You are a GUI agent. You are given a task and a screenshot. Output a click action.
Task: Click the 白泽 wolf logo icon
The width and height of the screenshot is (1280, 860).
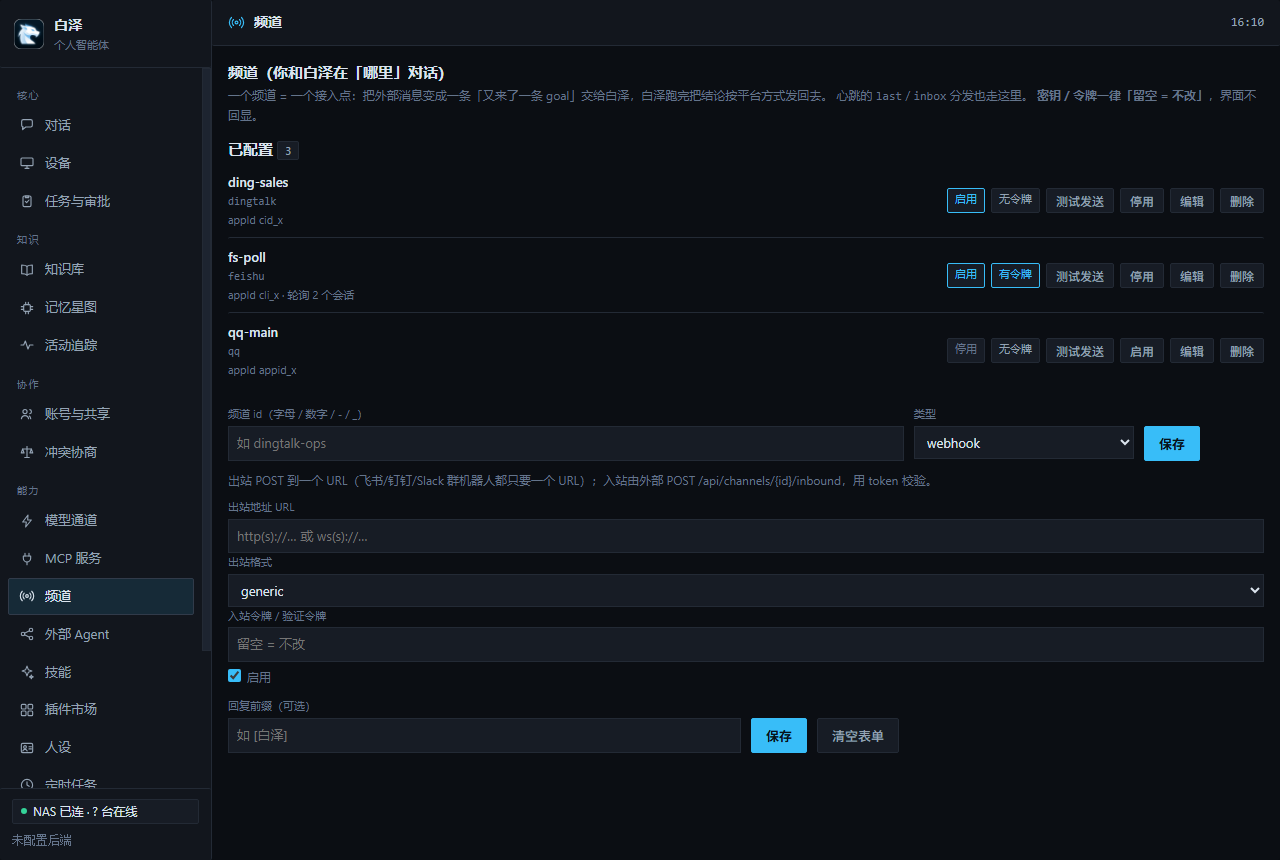(29, 34)
